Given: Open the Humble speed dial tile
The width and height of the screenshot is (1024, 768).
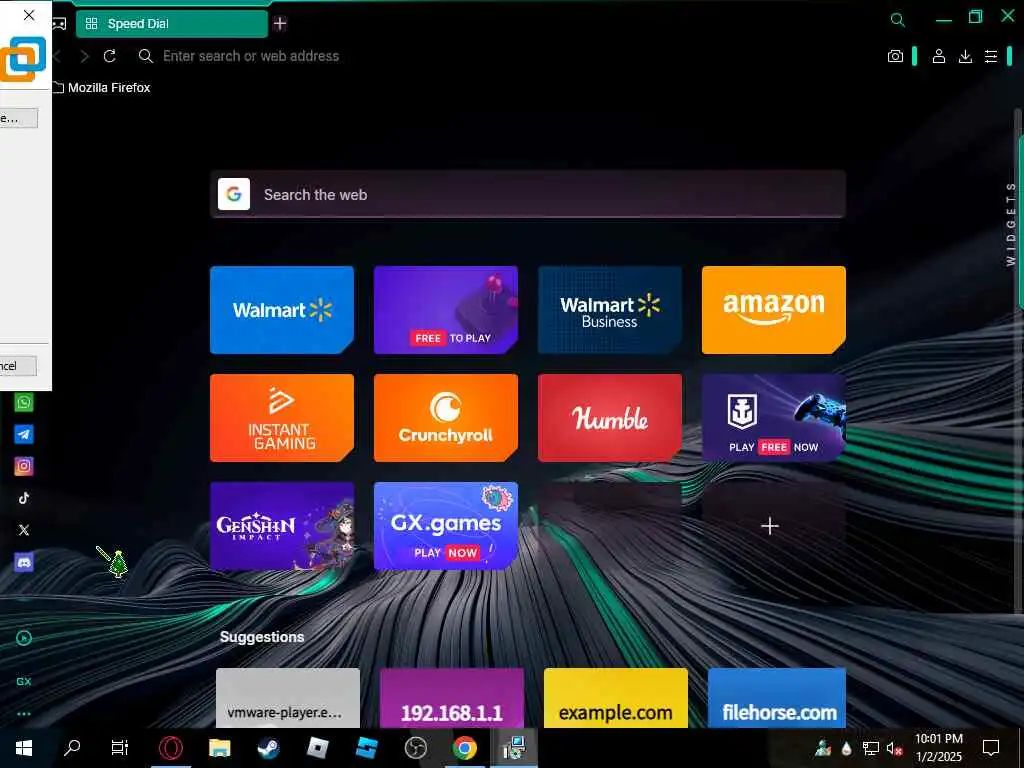Looking at the screenshot, I should click(x=609, y=418).
